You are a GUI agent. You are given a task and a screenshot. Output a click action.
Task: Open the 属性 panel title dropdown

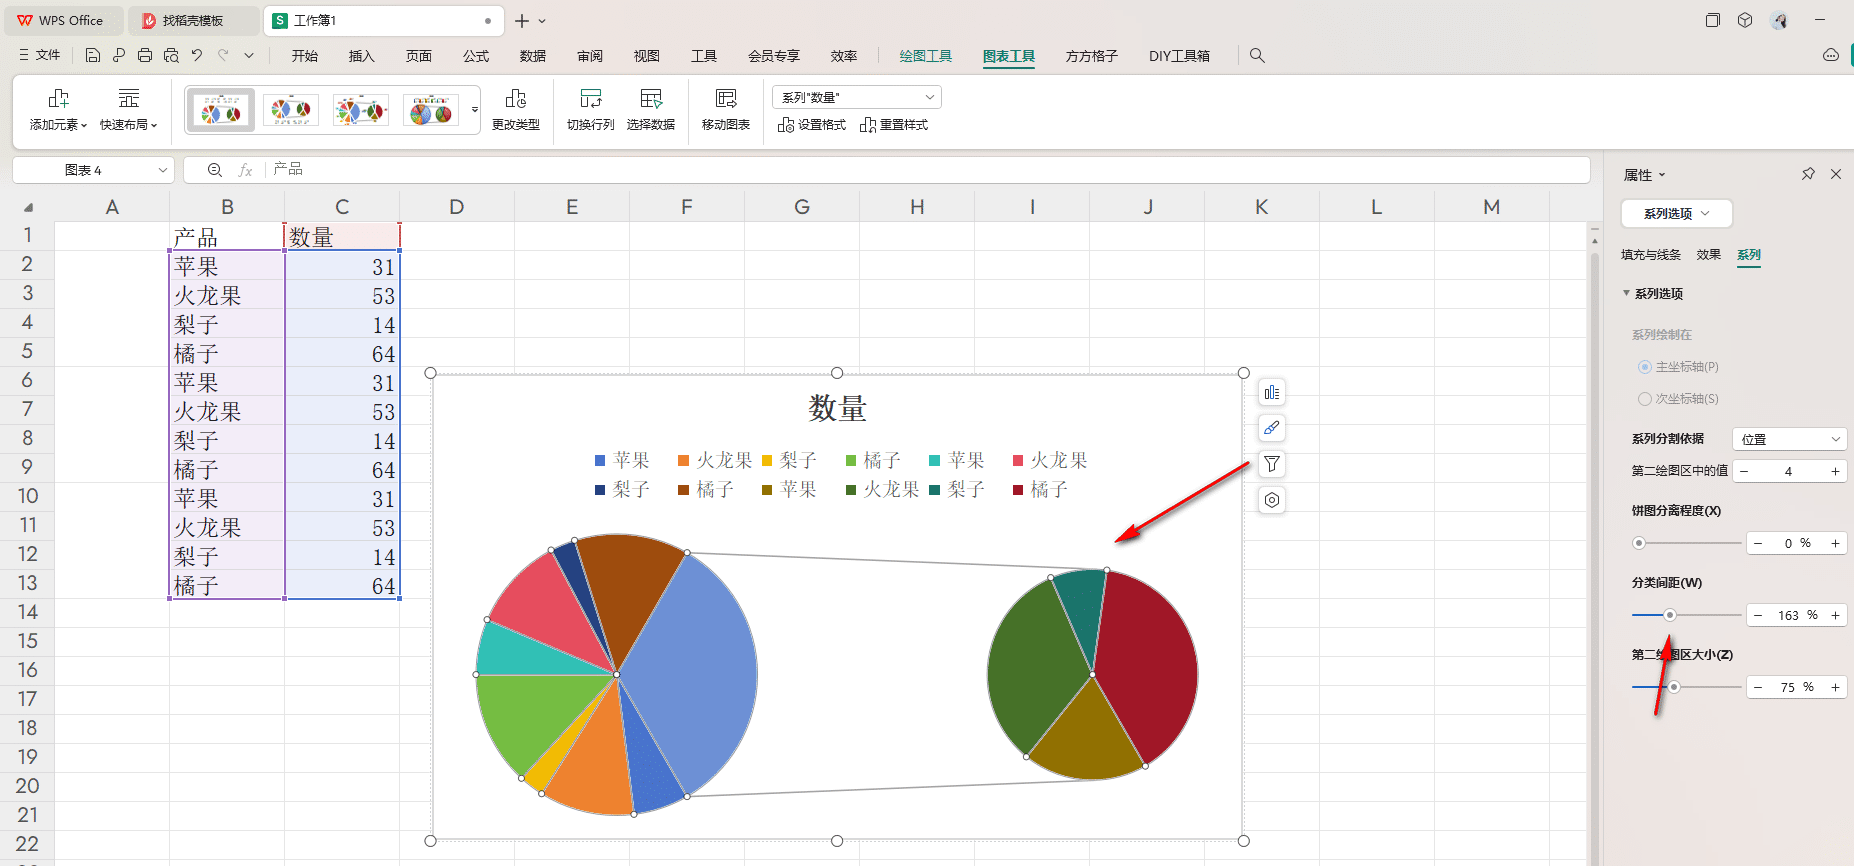tap(1662, 175)
